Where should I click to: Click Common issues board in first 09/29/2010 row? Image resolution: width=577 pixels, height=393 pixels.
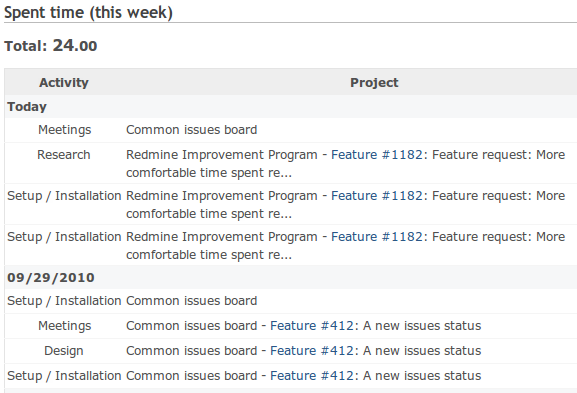click(x=191, y=301)
